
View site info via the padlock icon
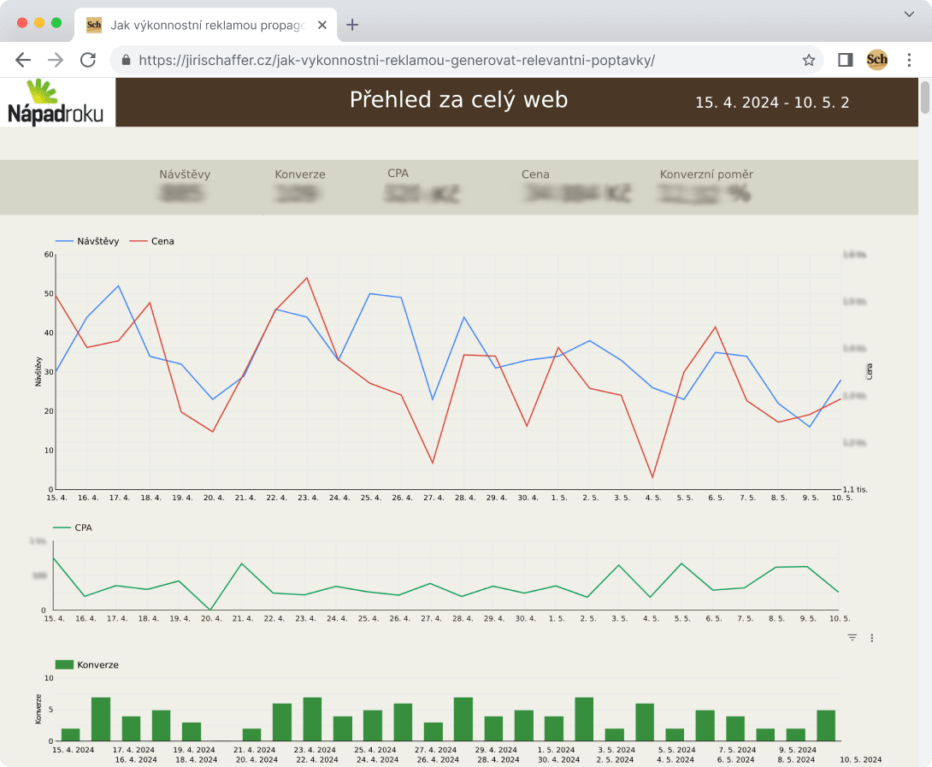(x=125, y=60)
